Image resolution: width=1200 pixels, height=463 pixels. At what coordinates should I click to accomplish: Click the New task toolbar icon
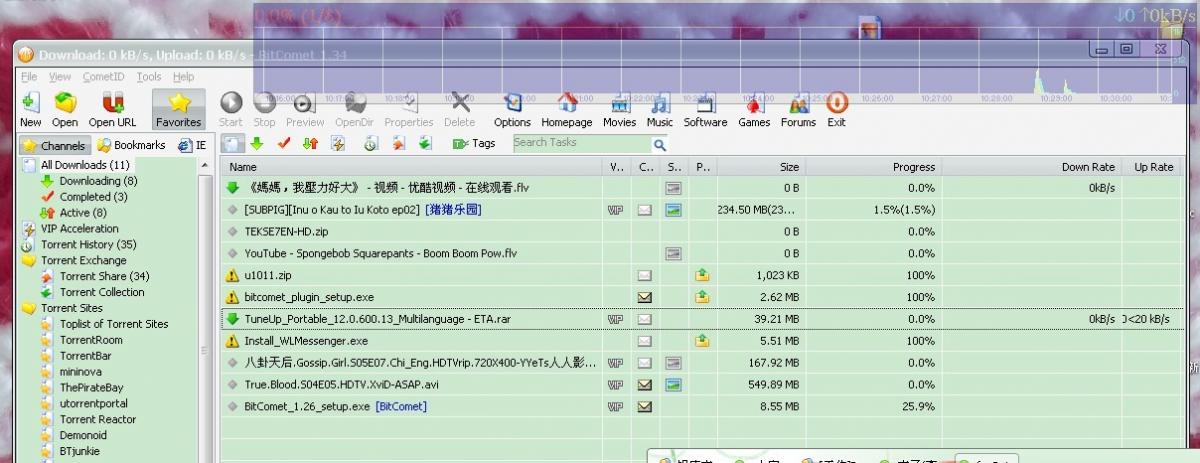pyautogui.click(x=30, y=109)
